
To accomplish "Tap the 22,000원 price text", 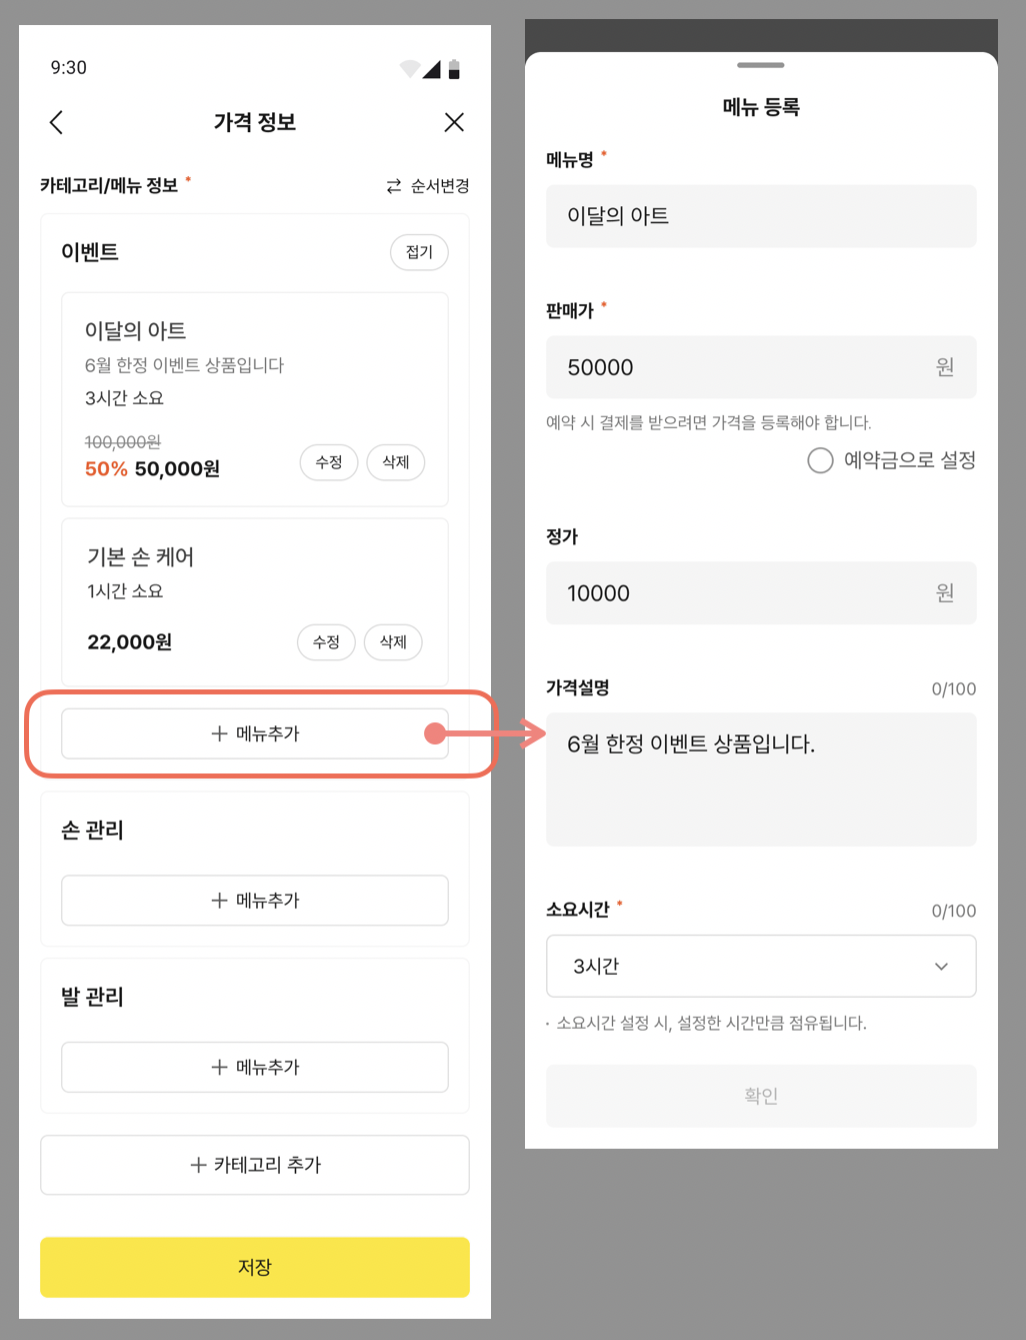I will pyautogui.click(x=129, y=642).
